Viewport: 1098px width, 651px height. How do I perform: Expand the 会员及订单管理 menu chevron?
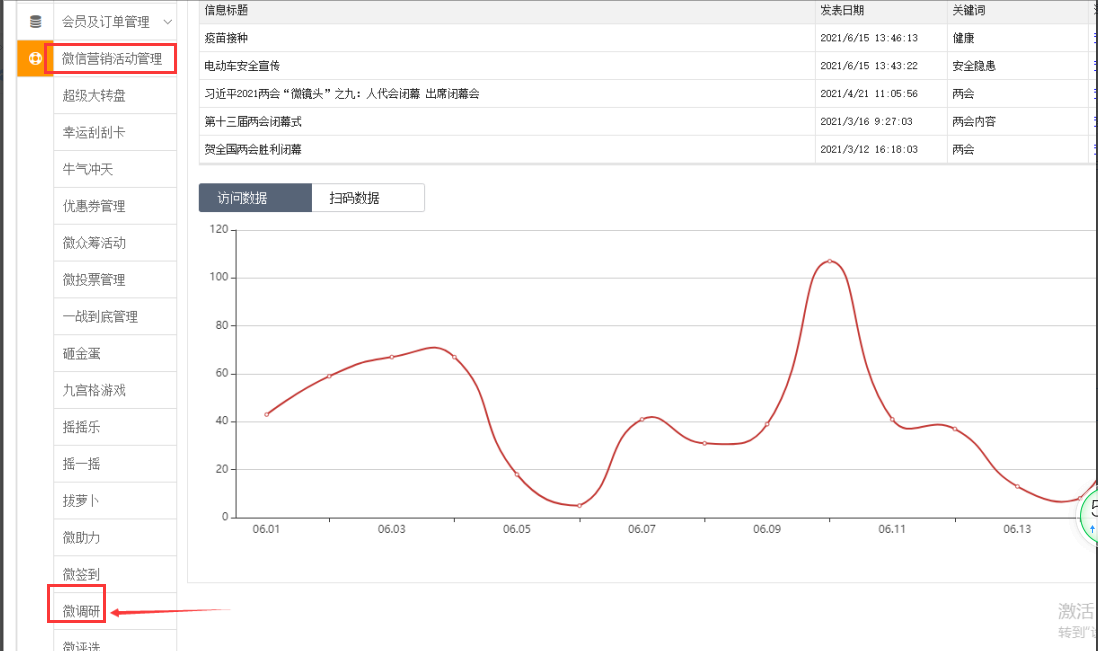pyautogui.click(x=167, y=21)
